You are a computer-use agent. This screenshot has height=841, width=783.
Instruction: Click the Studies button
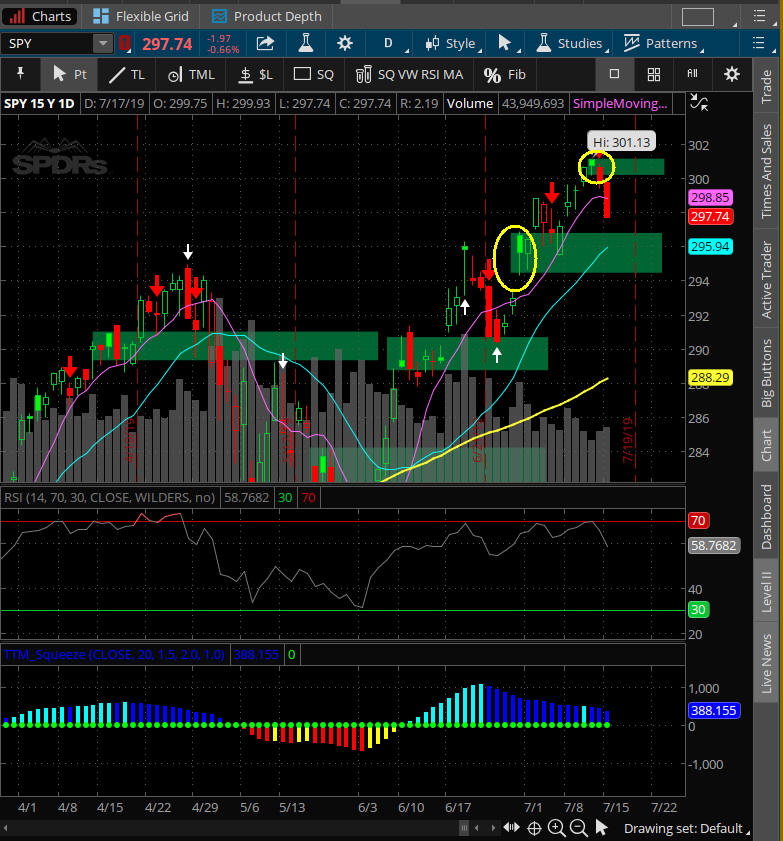pos(568,43)
